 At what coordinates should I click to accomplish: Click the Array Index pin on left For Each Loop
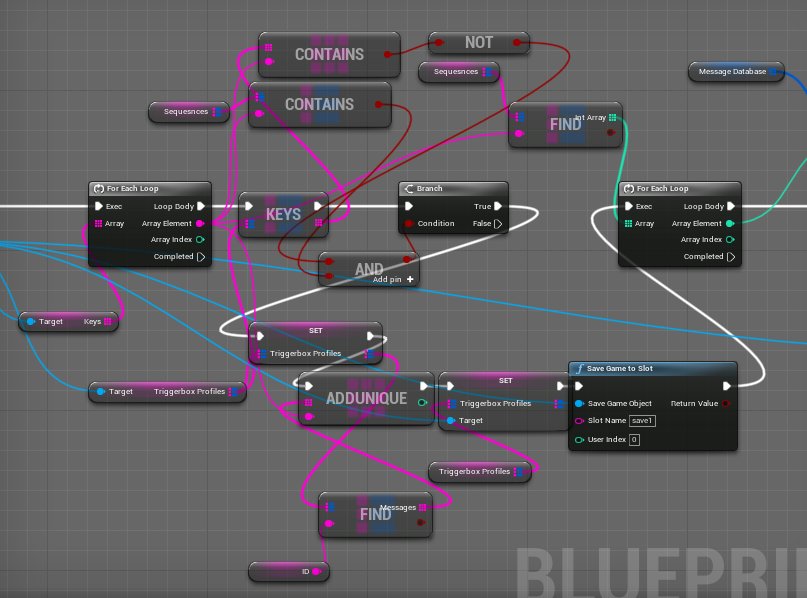(200, 239)
